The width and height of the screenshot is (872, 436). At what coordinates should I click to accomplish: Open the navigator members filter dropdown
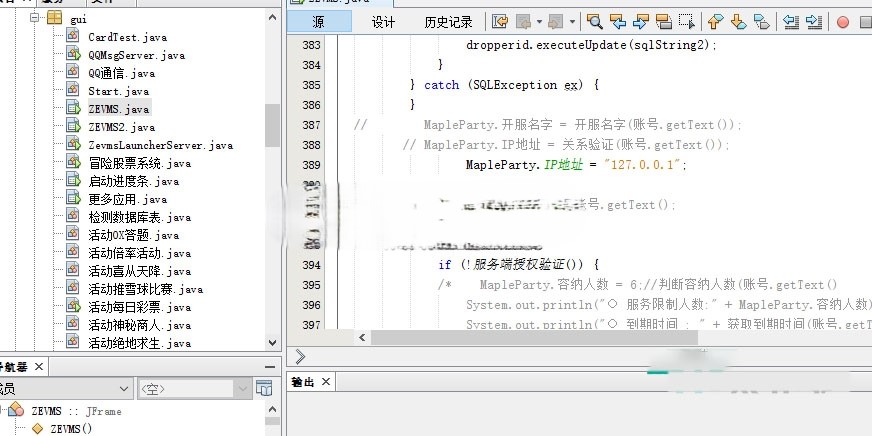coord(123,388)
